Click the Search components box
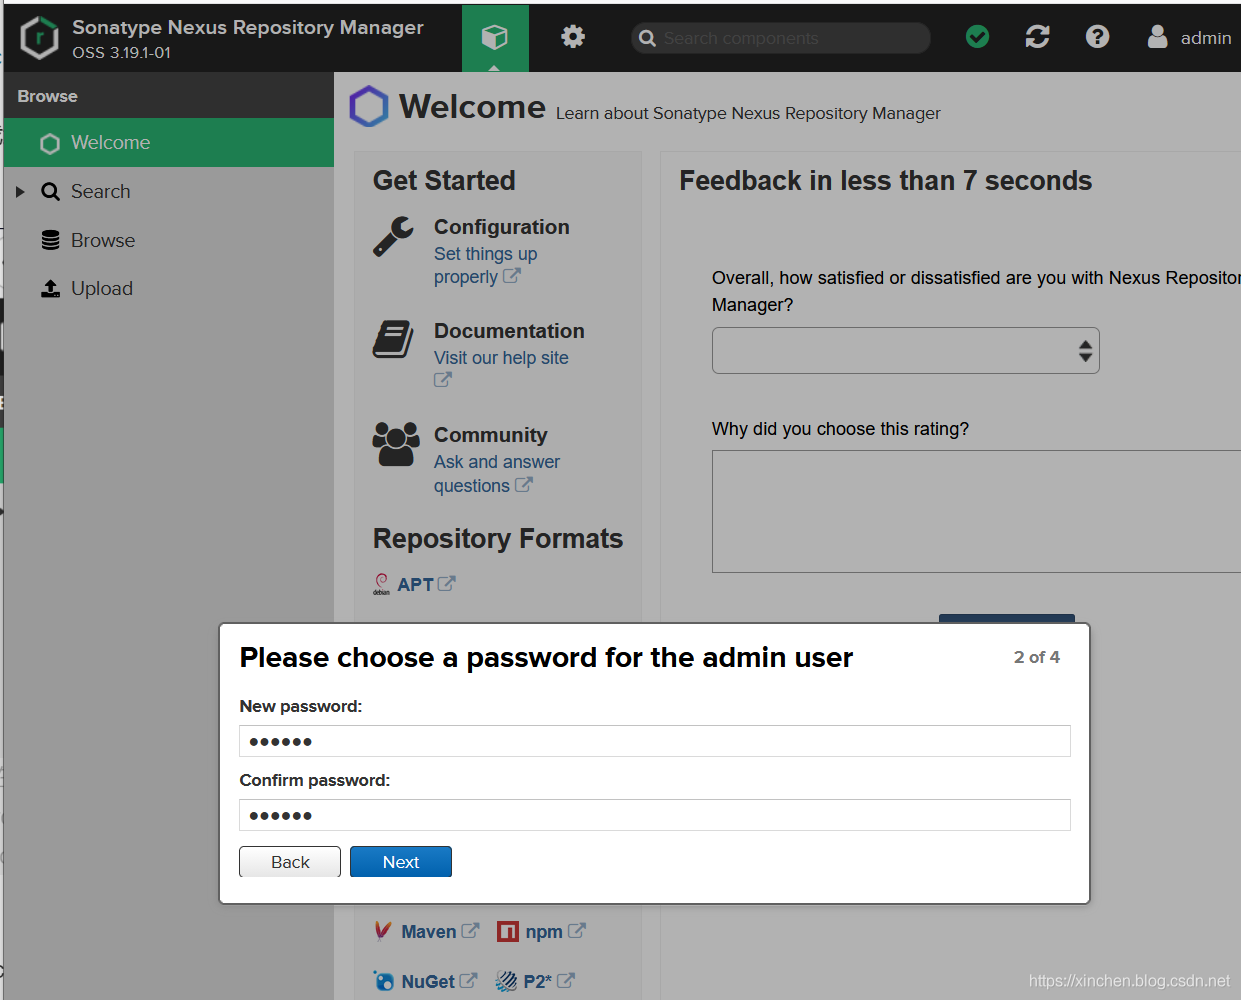The width and height of the screenshot is (1241, 1000). (x=781, y=38)
